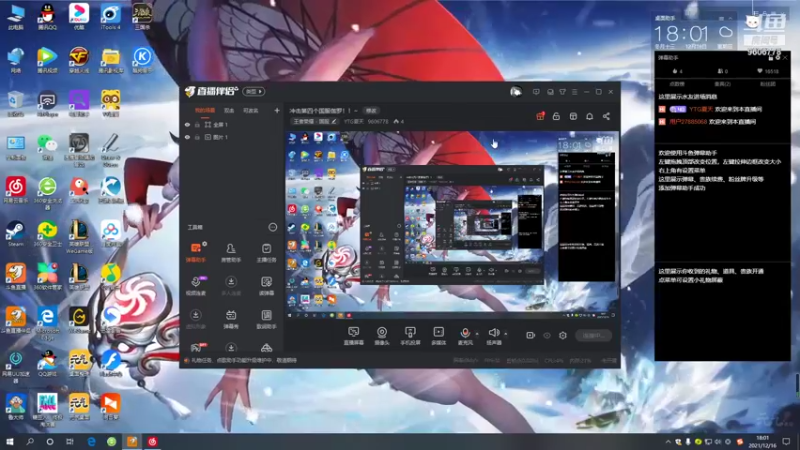
Task: Open the video link tool with purple badge
Action: click(196, 285)
